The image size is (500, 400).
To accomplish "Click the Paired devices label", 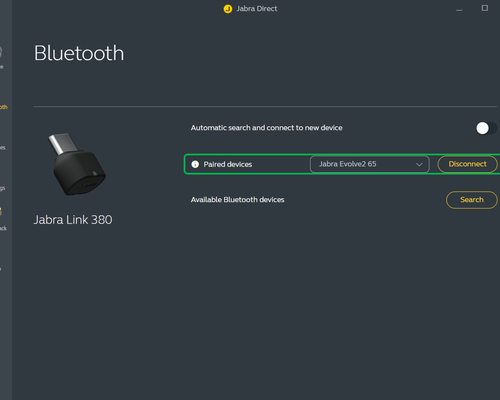I will (228, 164).
